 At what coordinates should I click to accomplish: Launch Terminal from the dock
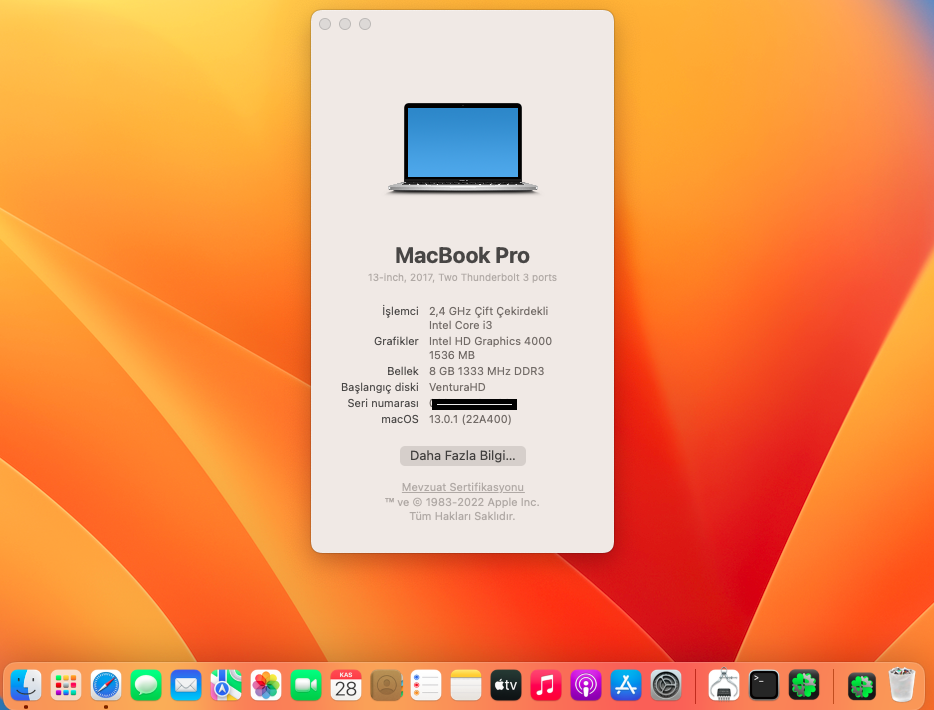click(x=765, y=685)
